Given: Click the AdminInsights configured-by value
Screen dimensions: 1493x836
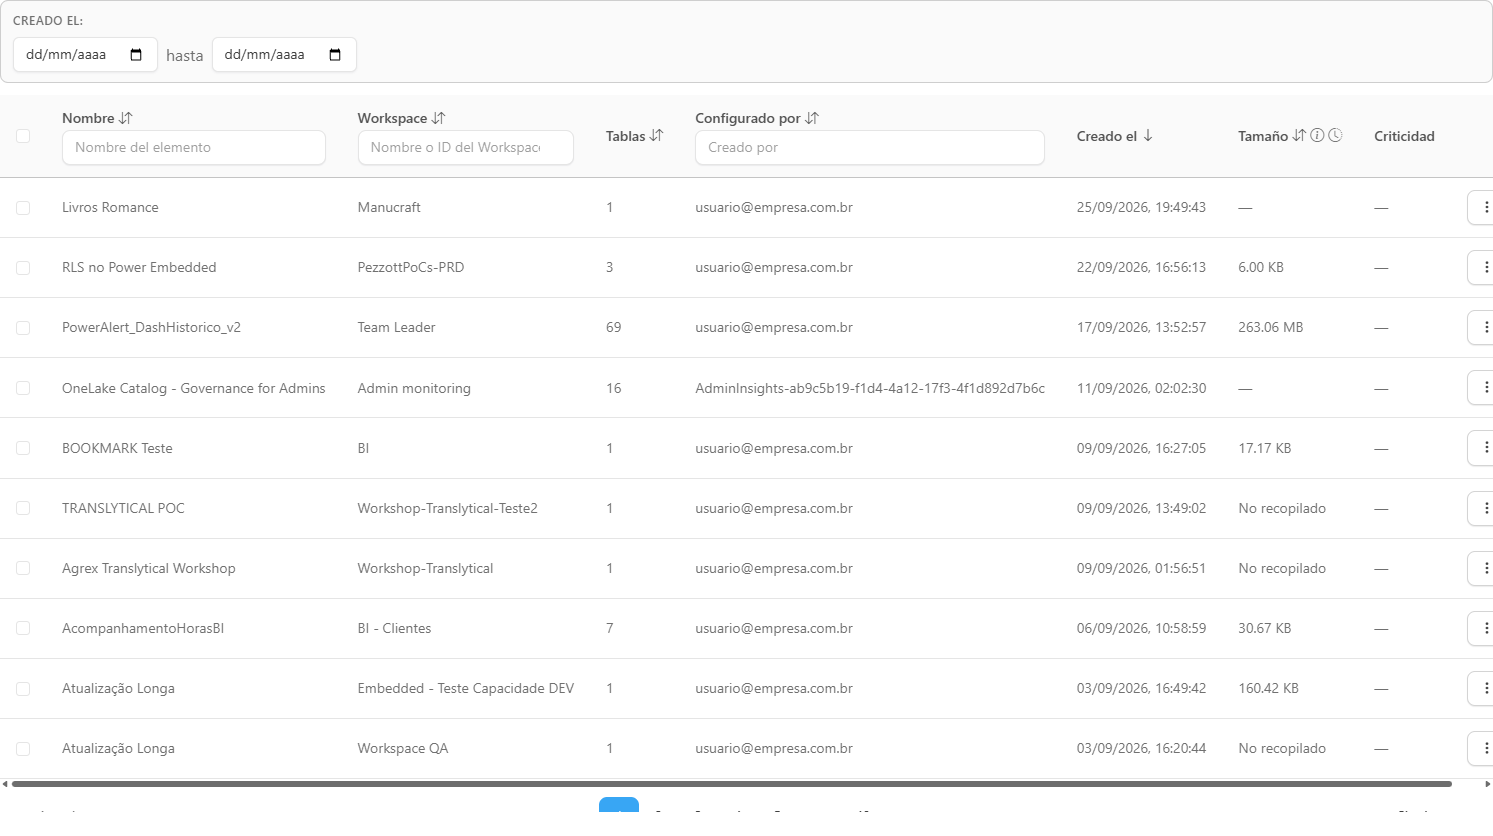Looking at the screenshot, I should (x=870, y=388).
